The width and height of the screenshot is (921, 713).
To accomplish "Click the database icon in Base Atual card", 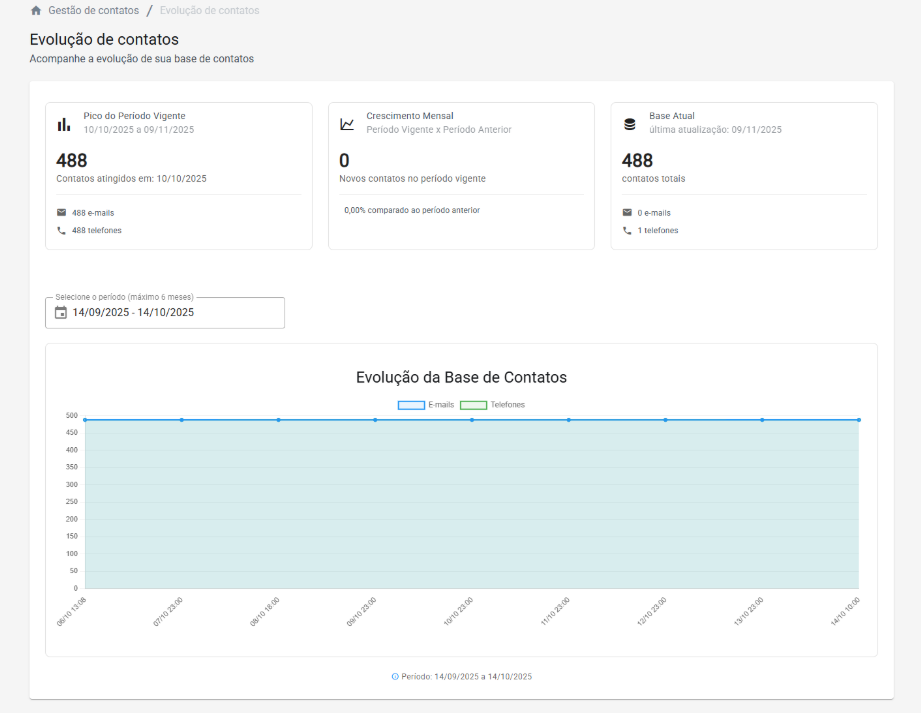I will coord(629,124).
